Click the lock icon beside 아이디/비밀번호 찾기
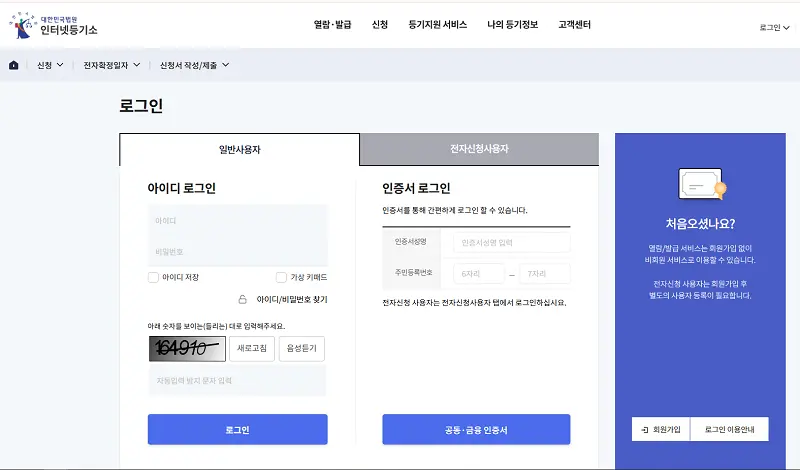This screenshot has height=470, width=800. (x=243, y=299)
